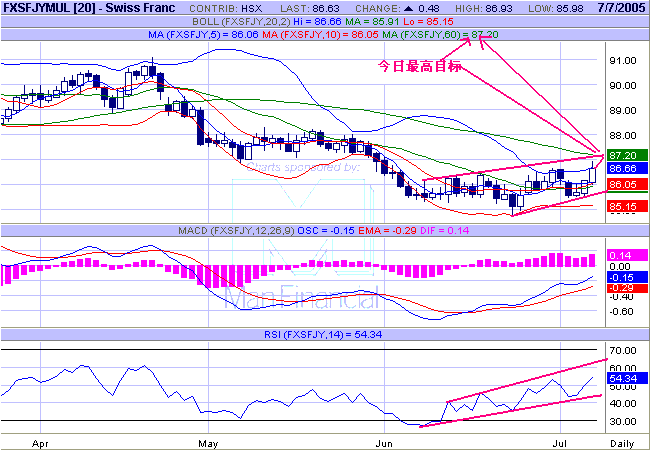Click the Apr month label on time axis
The width and height of the screenshot is (650, 450).
40,443
